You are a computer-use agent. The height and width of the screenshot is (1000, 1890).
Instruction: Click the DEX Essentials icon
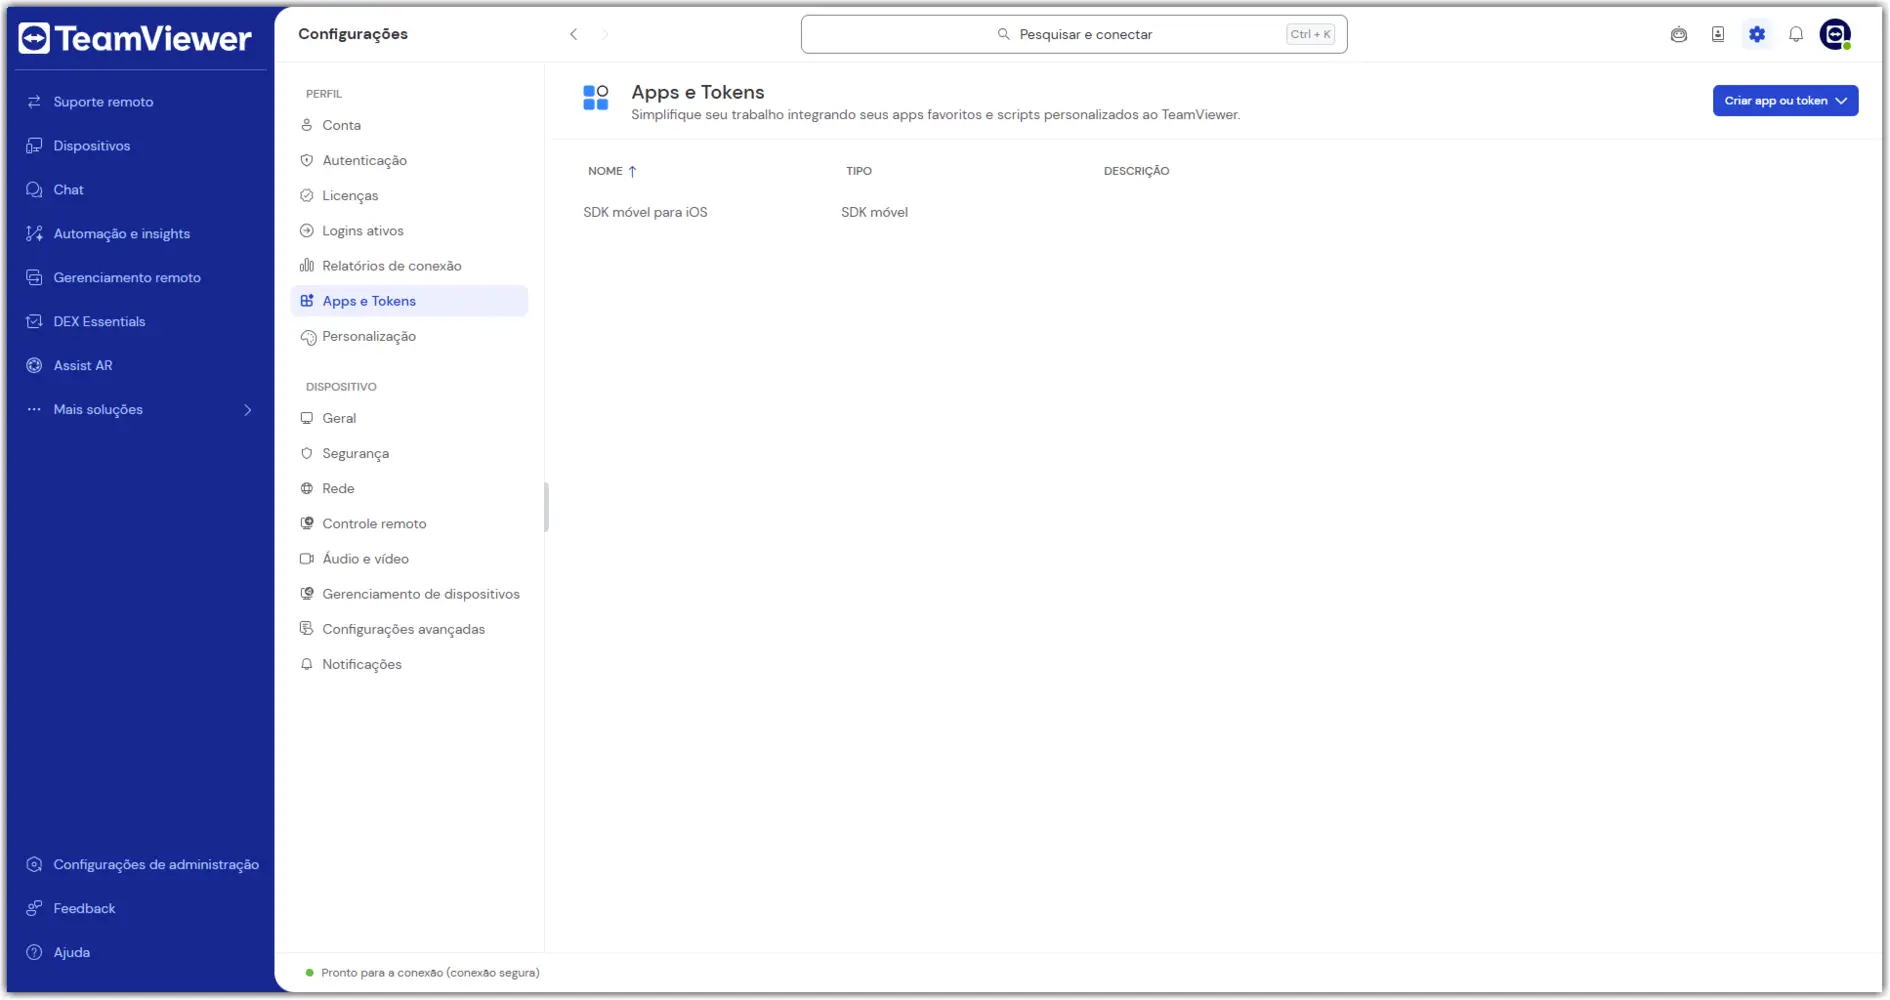(x=34, y=322)
